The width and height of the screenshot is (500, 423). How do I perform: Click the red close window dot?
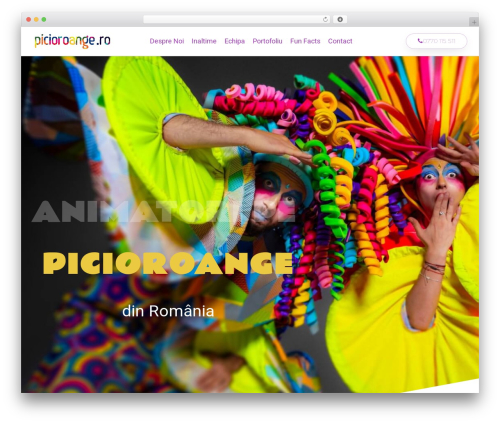[29, 19]
